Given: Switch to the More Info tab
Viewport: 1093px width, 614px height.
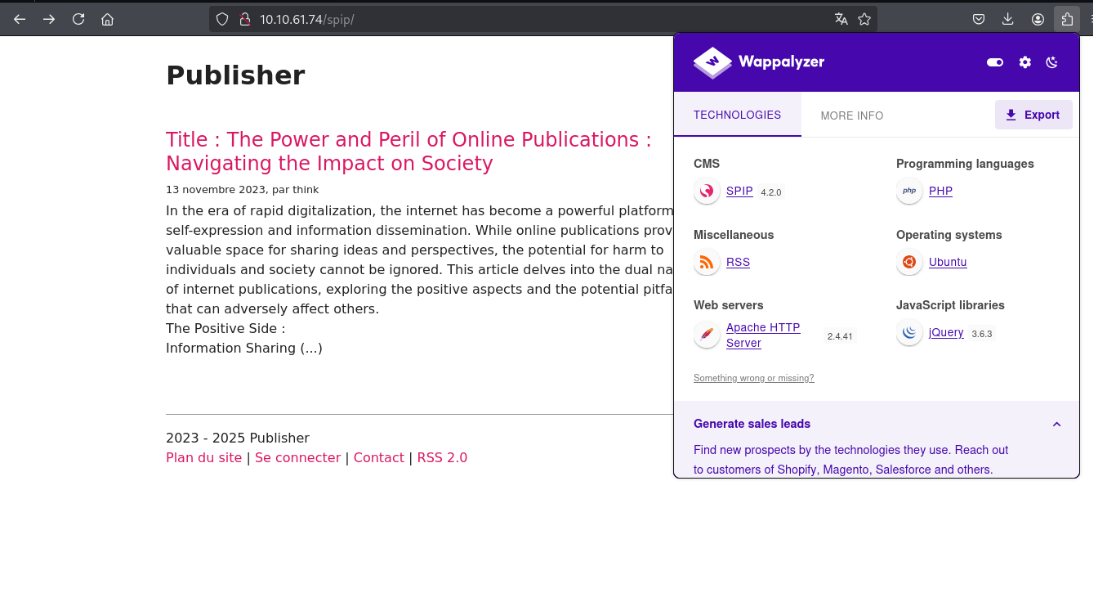Looking at the screenshot, I should tap(851, 116).
